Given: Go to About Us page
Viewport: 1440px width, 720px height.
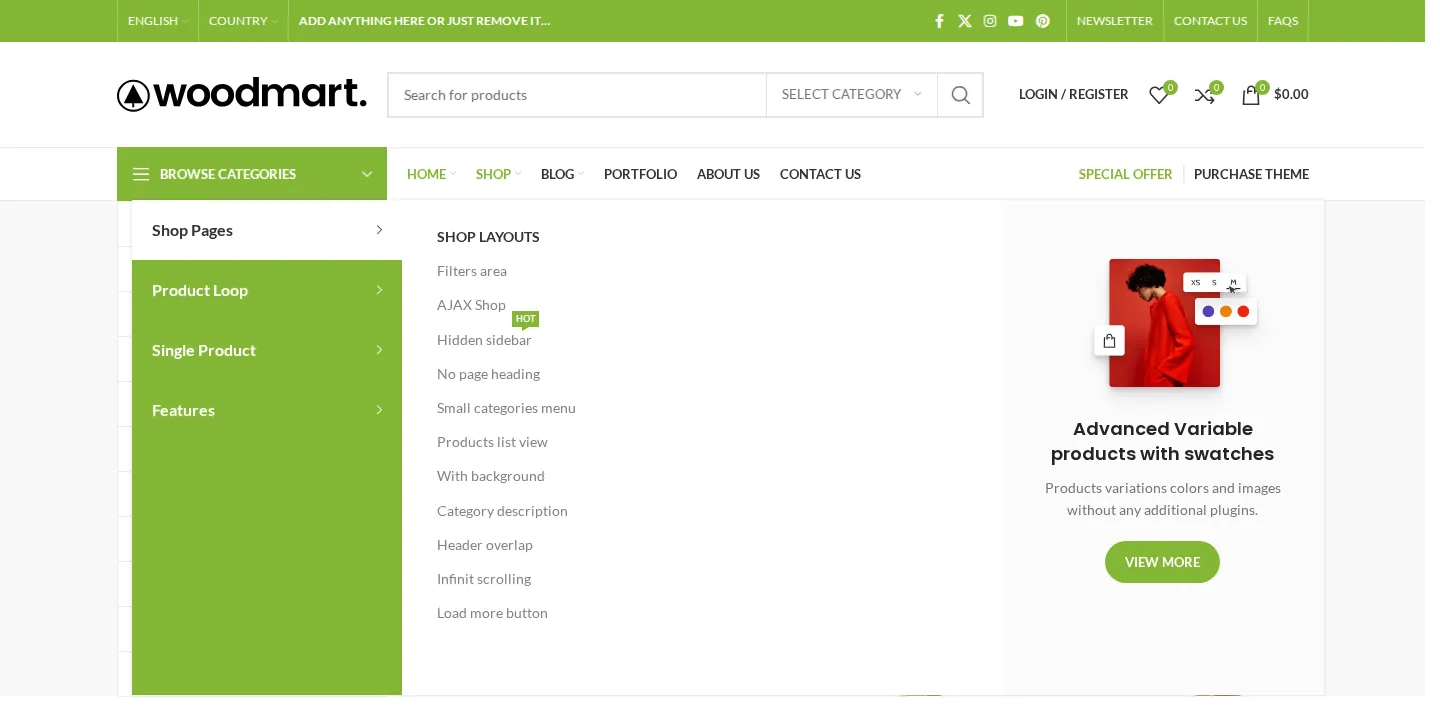Looking at the screenshot, I should (728, 174).
